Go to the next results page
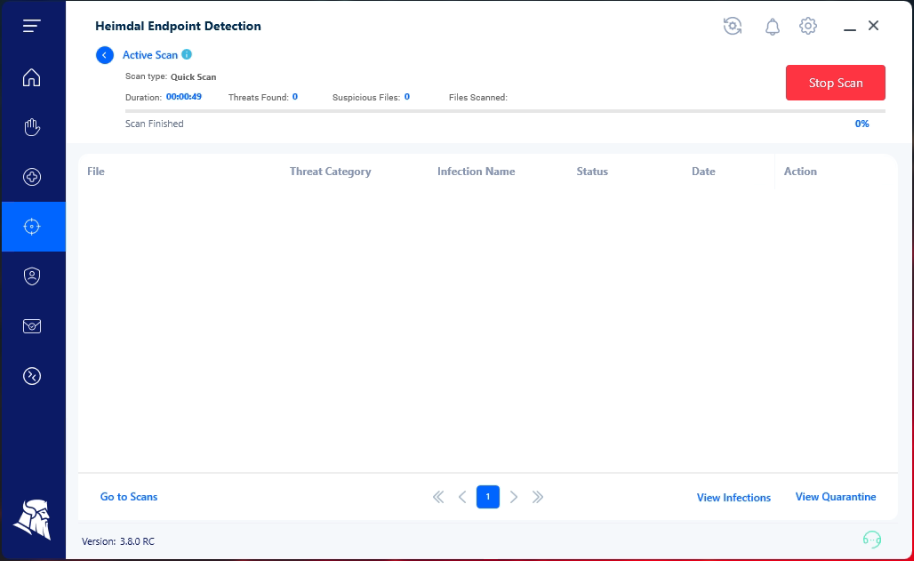The height and width of the screenshot is (561, 914). pyautogui.click(x=514, y=497)
